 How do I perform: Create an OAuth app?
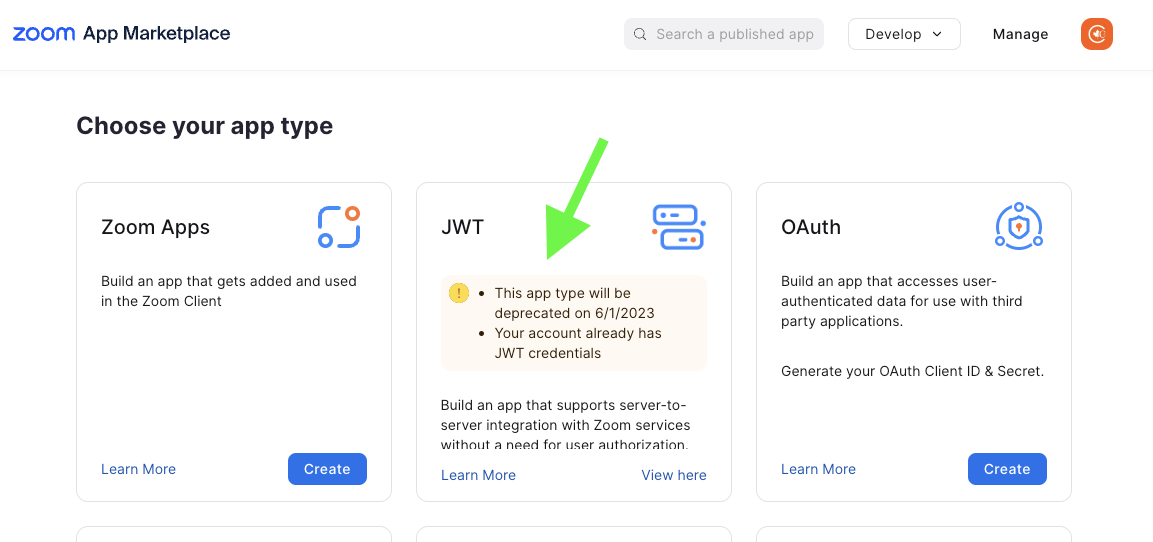[x=1007, y=469]
